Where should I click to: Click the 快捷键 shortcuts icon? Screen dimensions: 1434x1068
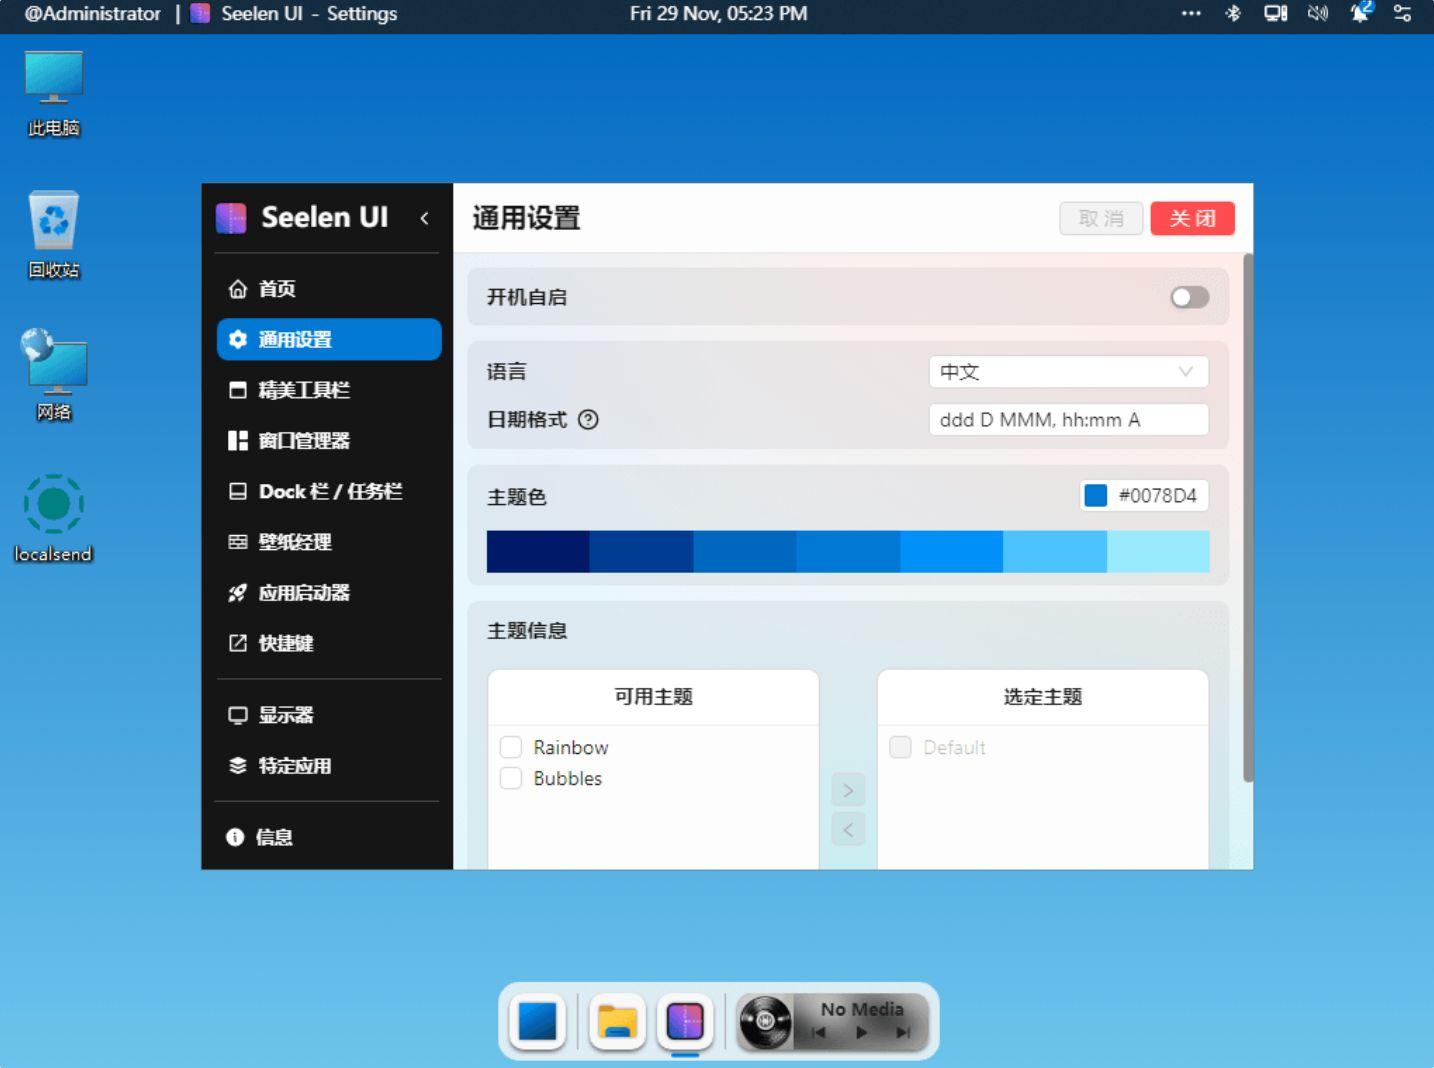(237, 643)
